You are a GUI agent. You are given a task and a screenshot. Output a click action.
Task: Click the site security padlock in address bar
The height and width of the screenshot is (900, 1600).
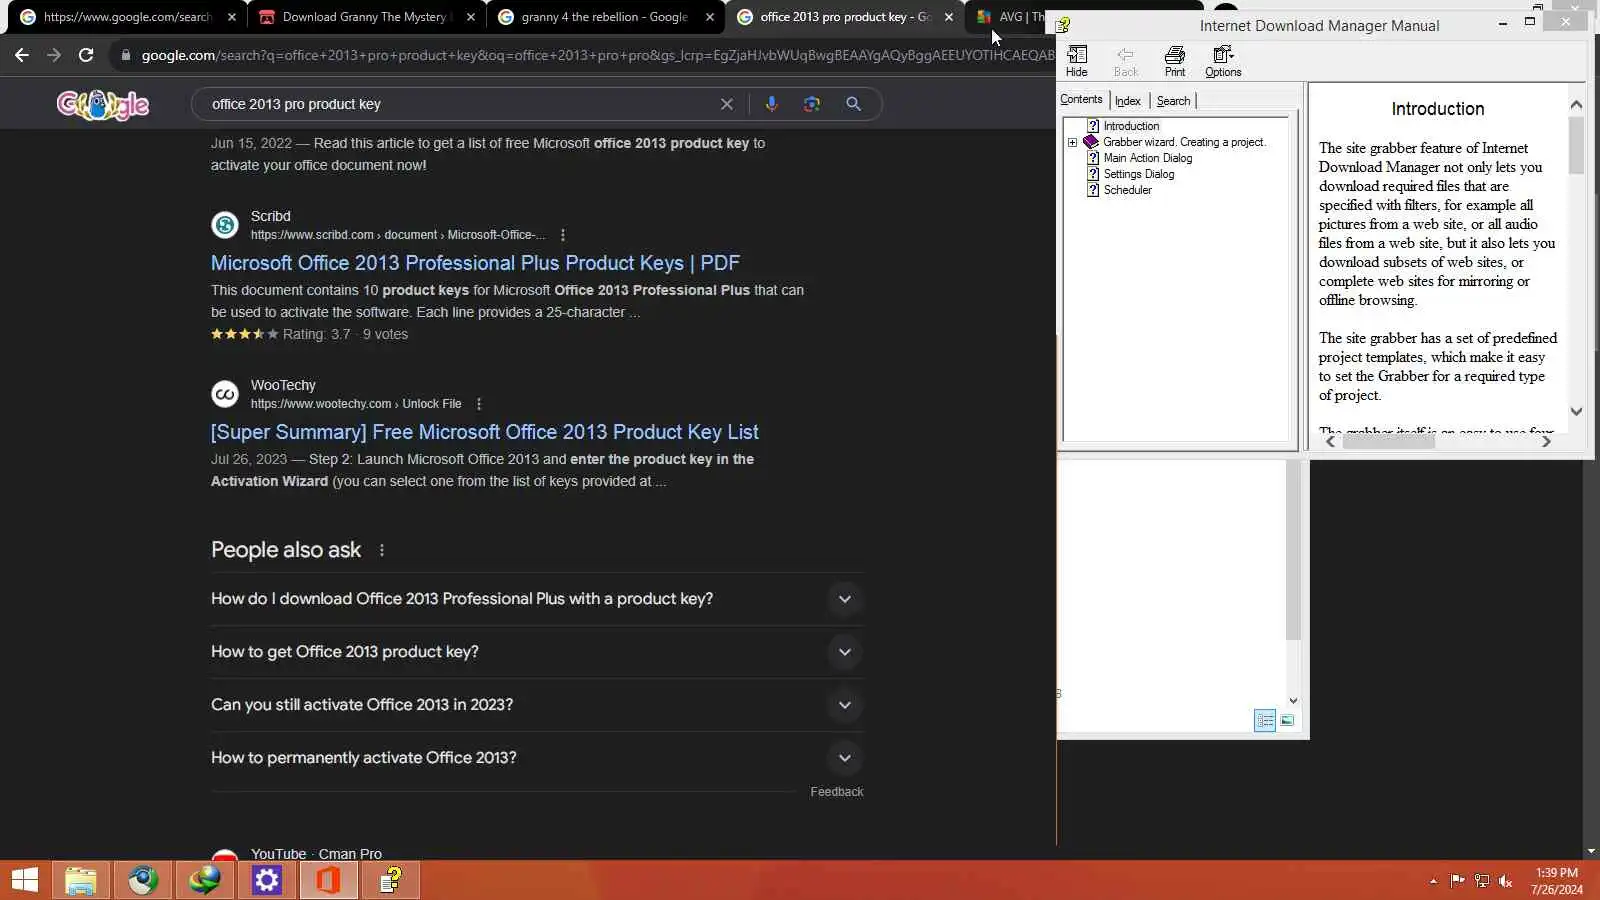[126, 55]
